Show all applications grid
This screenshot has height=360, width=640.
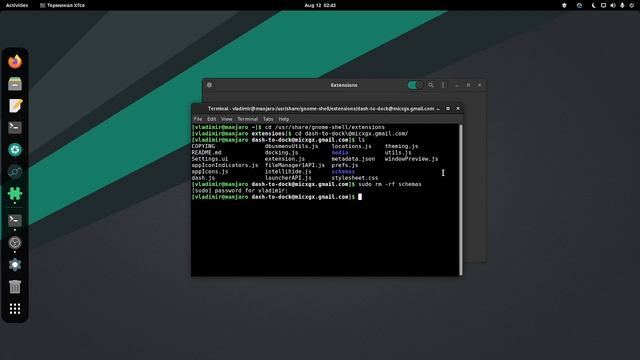click(15, 309)
